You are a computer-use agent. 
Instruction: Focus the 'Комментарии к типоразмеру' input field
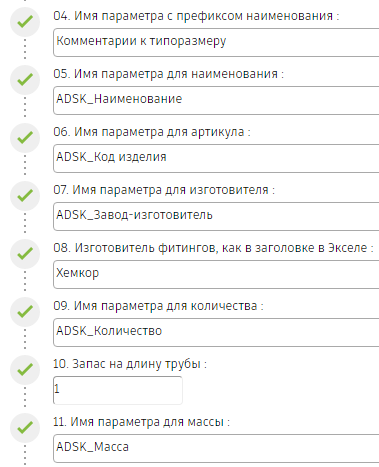point(216,42)
